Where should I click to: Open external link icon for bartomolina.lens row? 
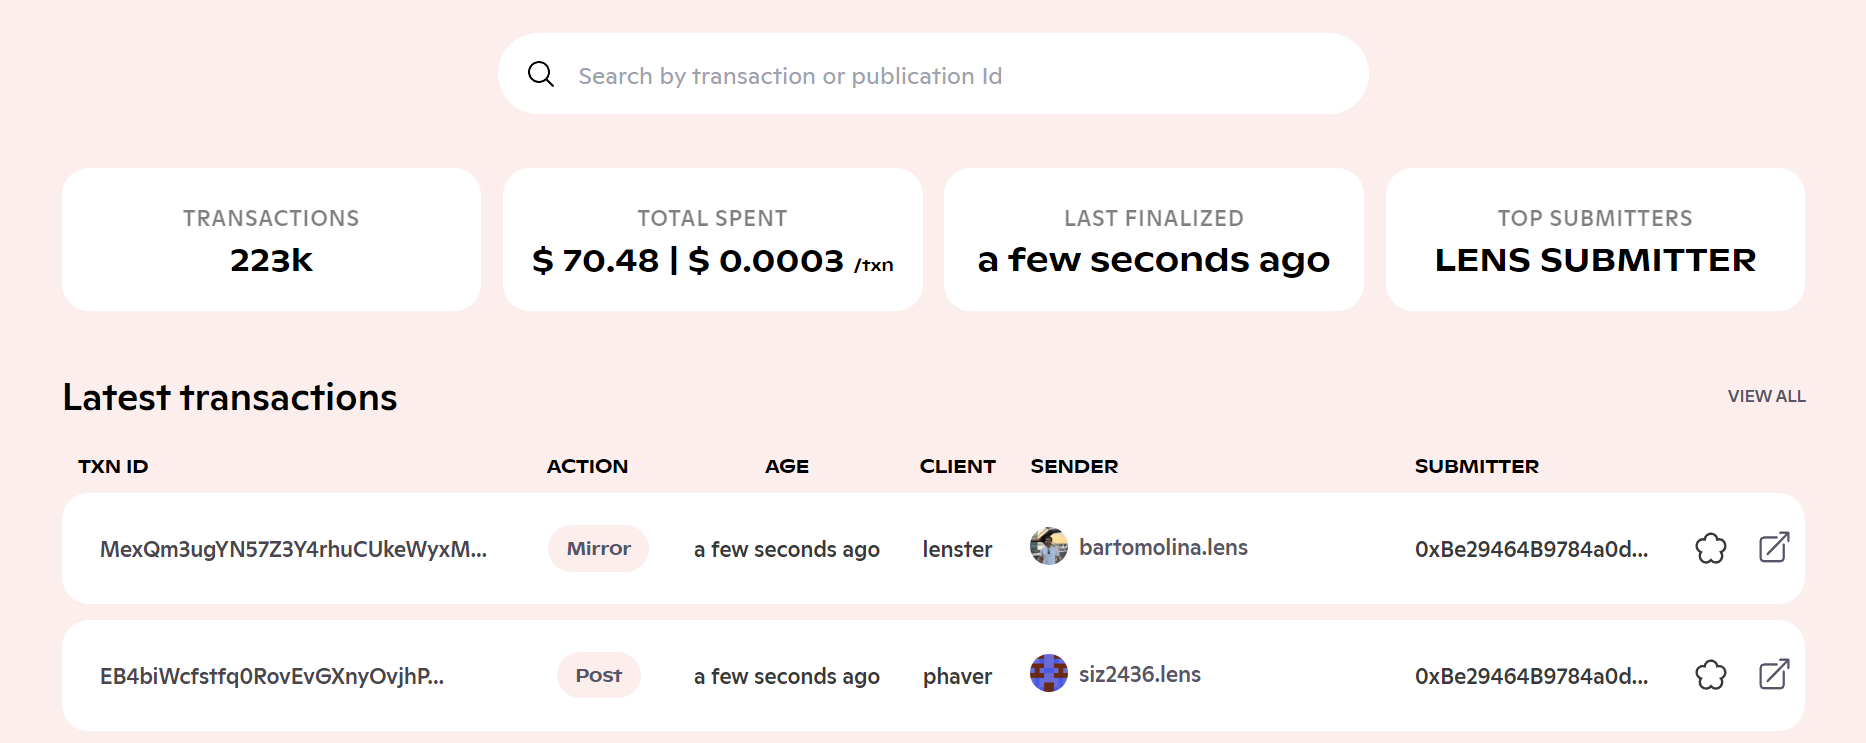[x=1774, y=548]
